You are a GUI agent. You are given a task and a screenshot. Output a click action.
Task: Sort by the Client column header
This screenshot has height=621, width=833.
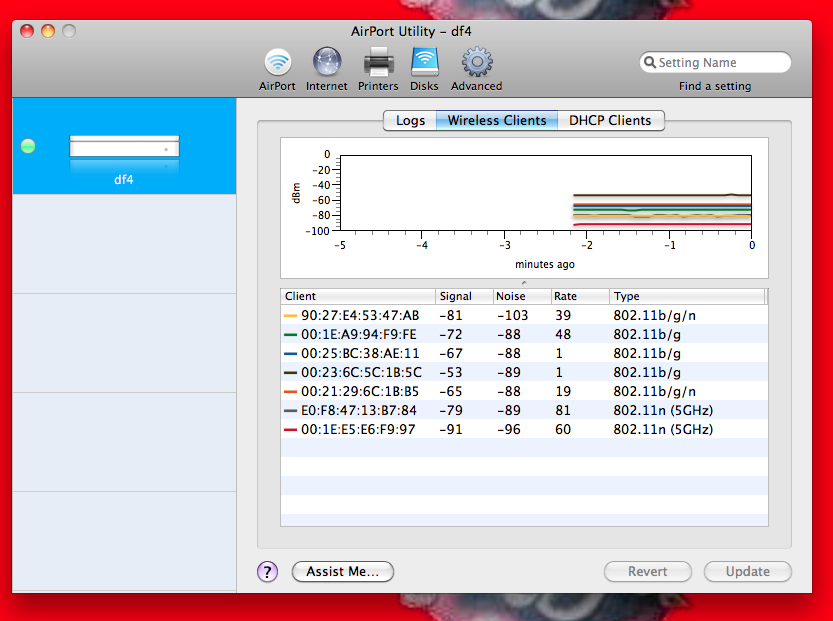tap(358, 296)
